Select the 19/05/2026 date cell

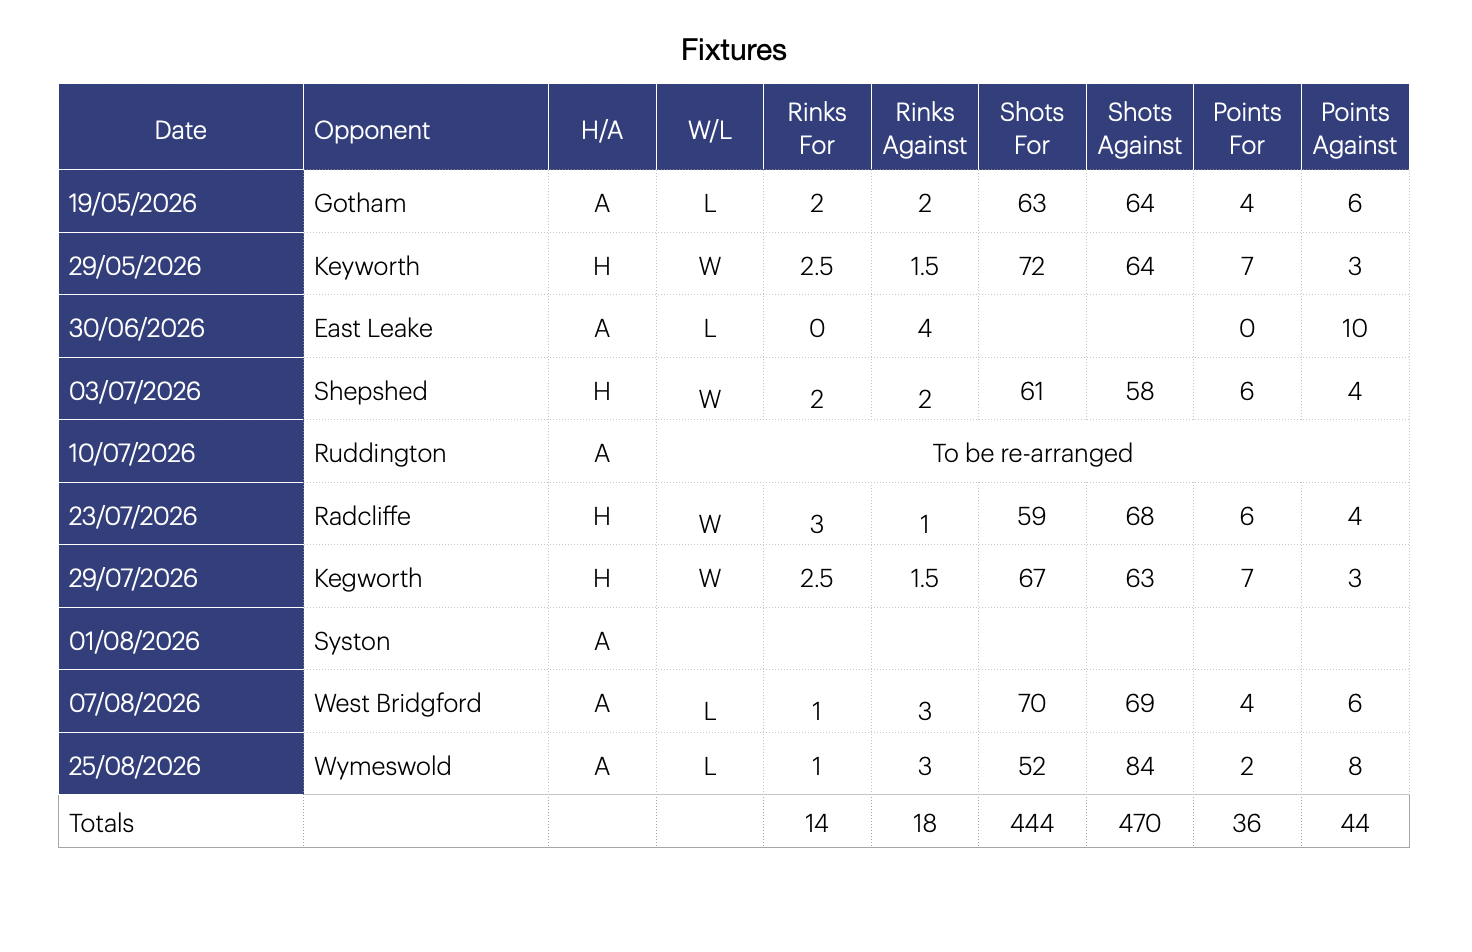coord(181,203)
